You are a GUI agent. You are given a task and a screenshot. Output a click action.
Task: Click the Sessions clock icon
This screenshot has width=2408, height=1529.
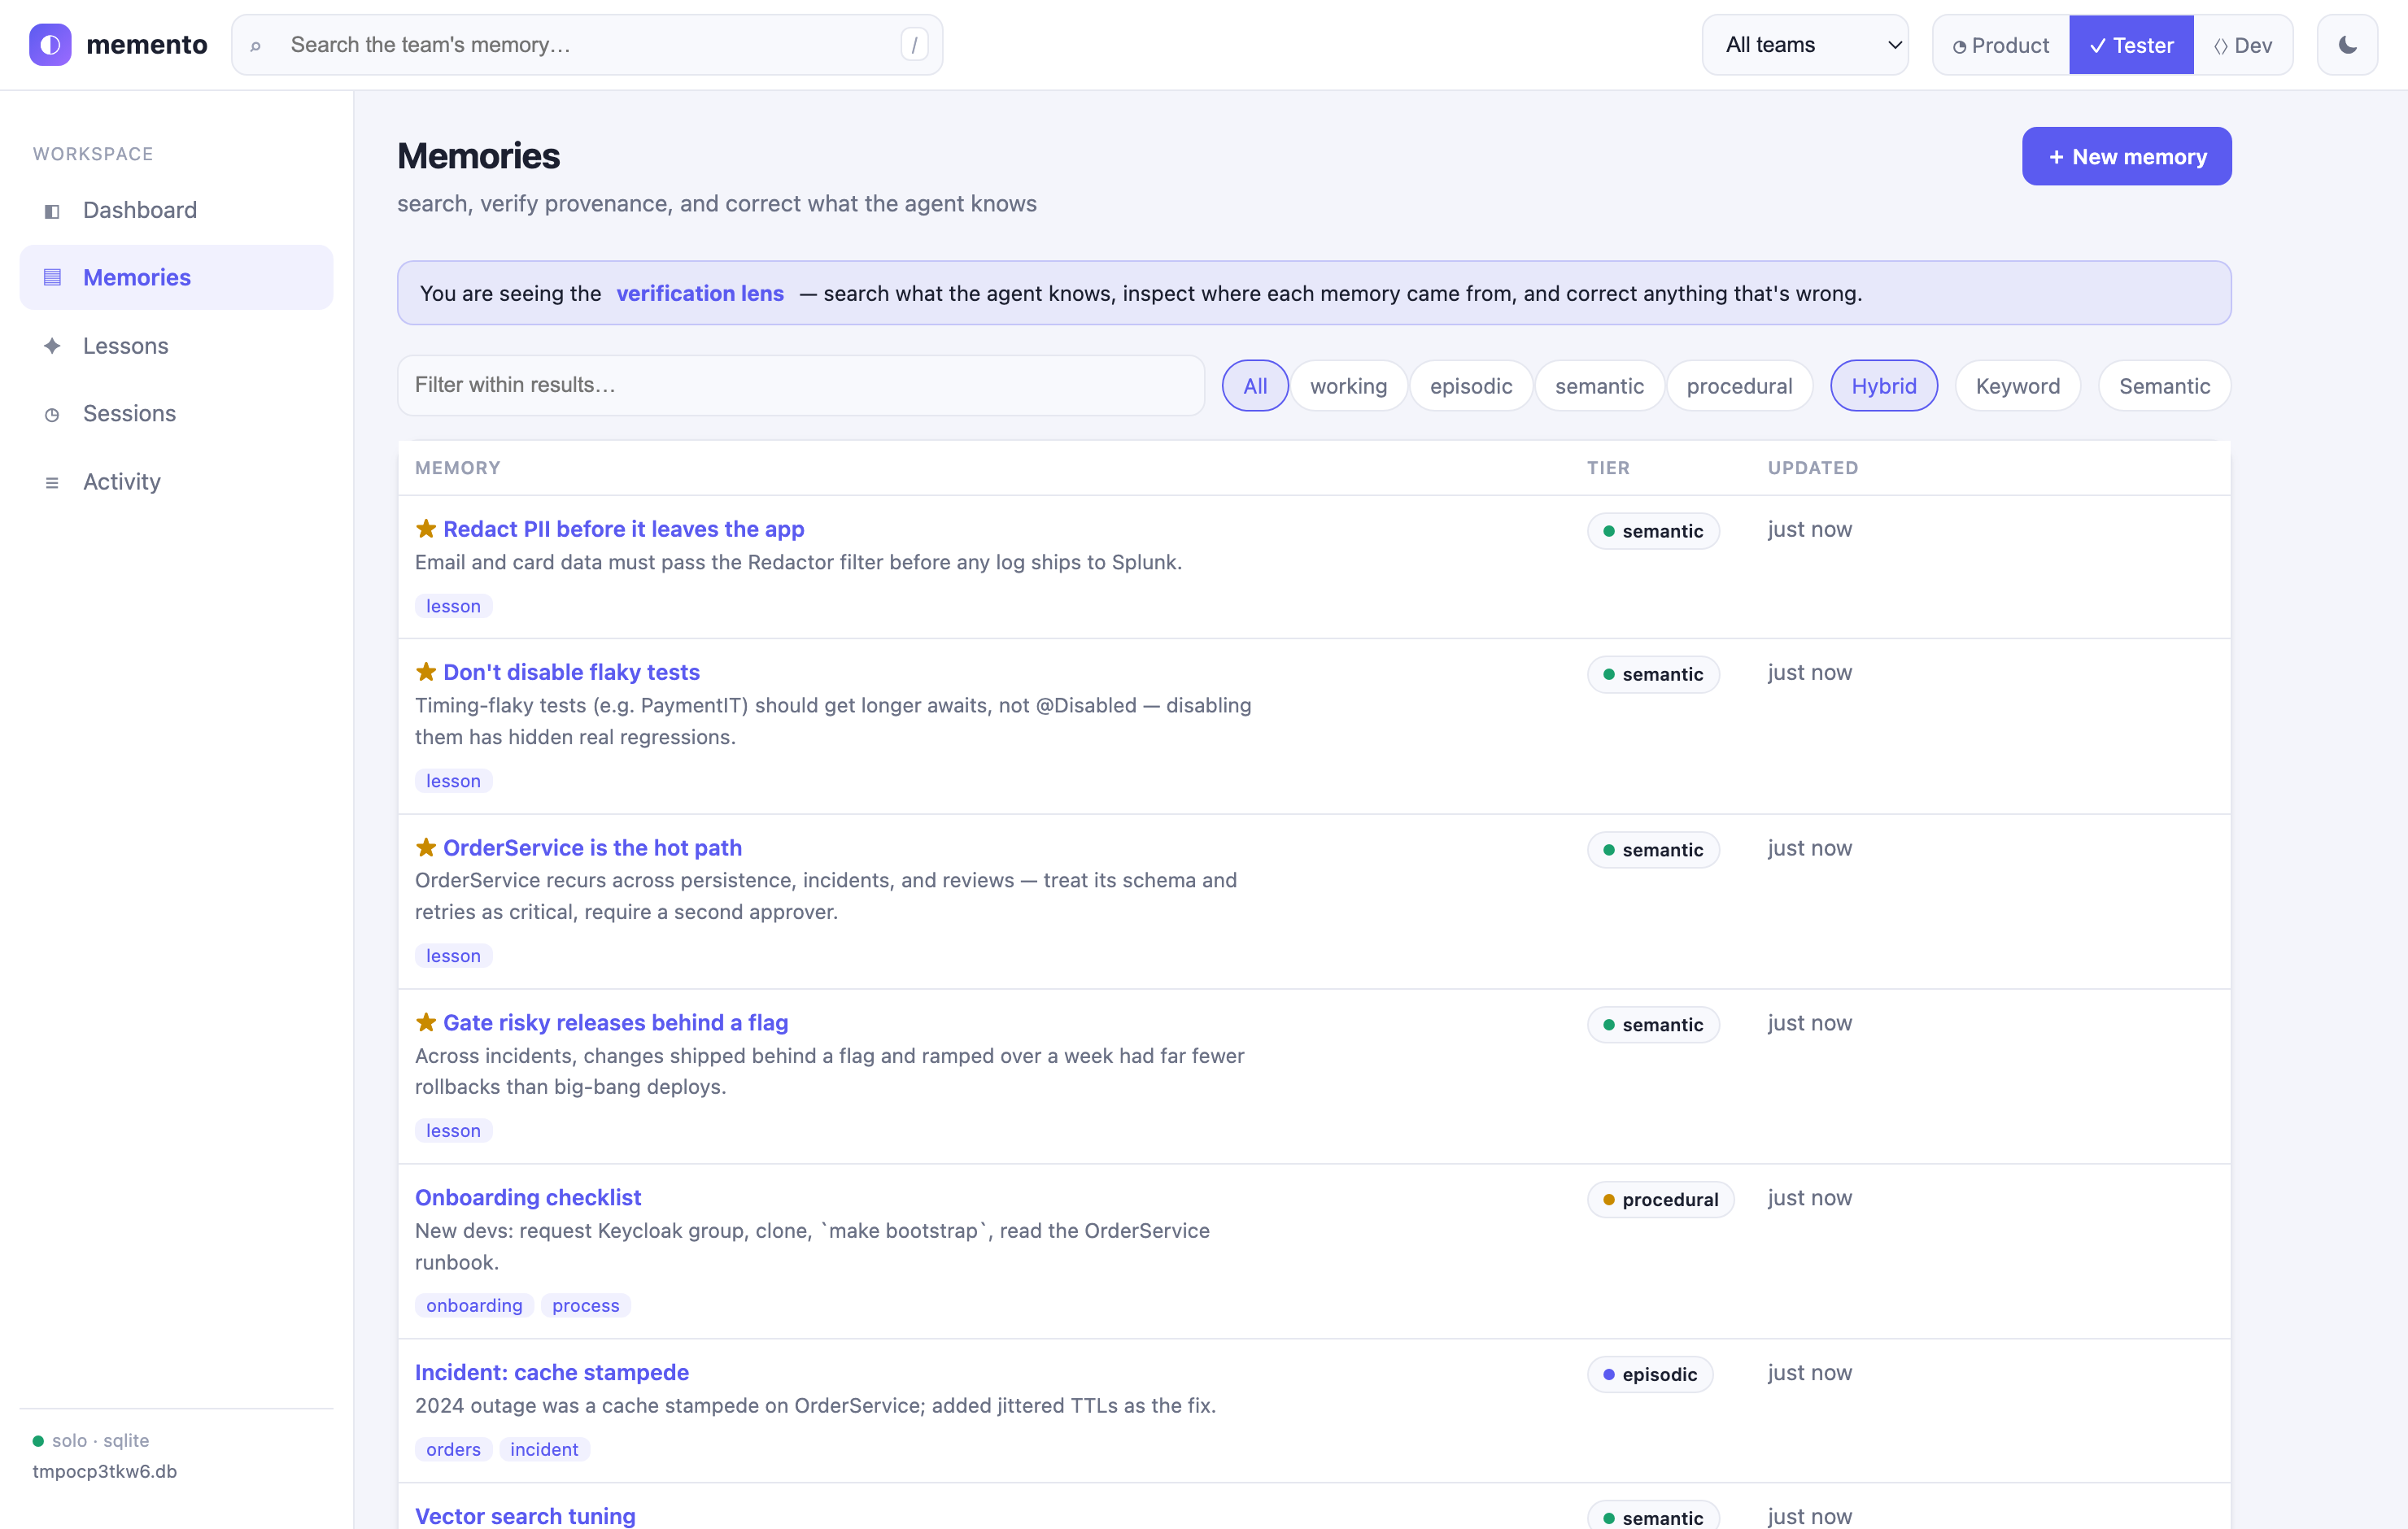click(52, 414)
